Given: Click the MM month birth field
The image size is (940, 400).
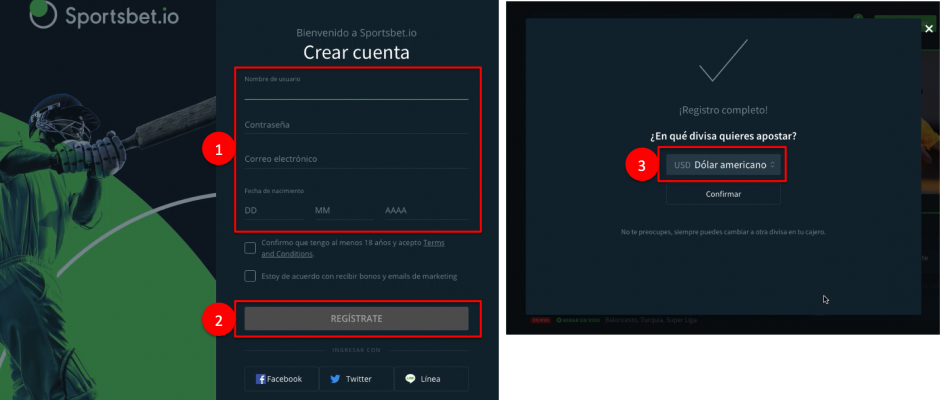Looking at the screenshot, I should point(344,210).
